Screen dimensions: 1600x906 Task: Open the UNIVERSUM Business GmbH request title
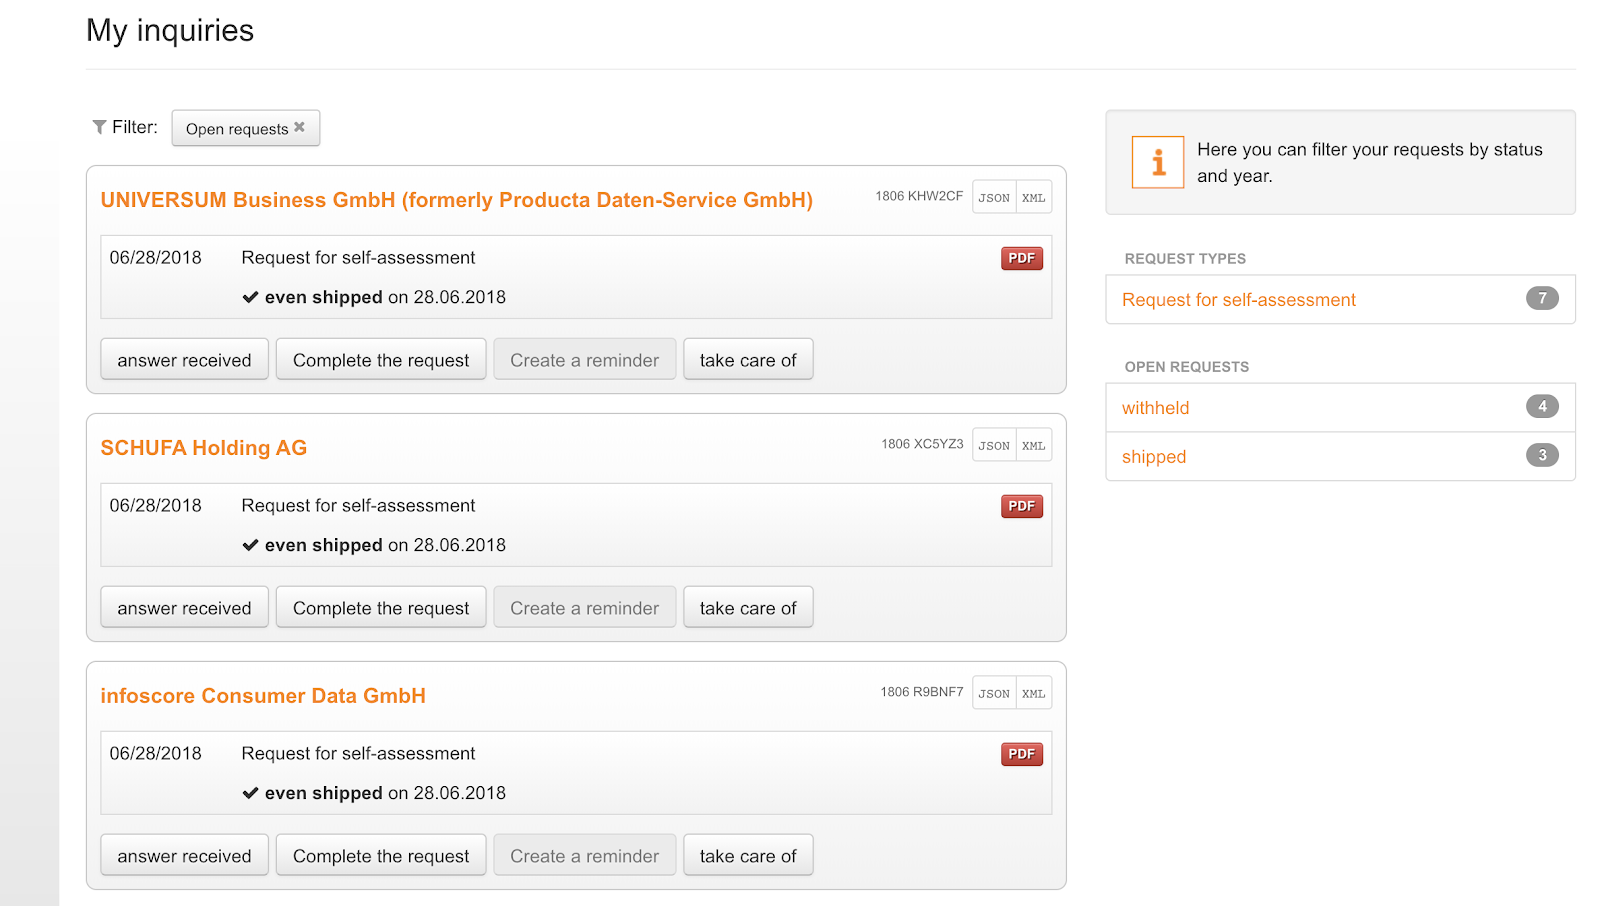pos(457,200)
